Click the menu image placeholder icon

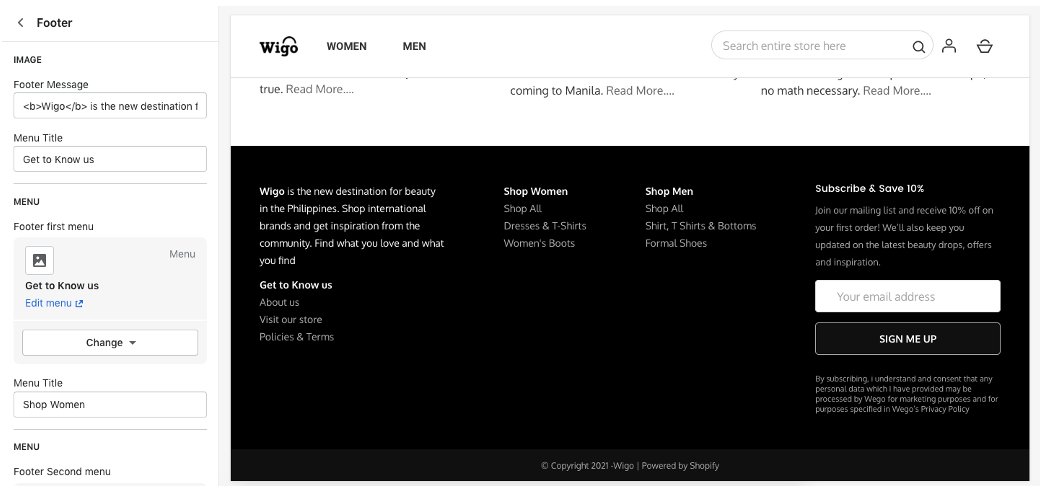point(39,260)
